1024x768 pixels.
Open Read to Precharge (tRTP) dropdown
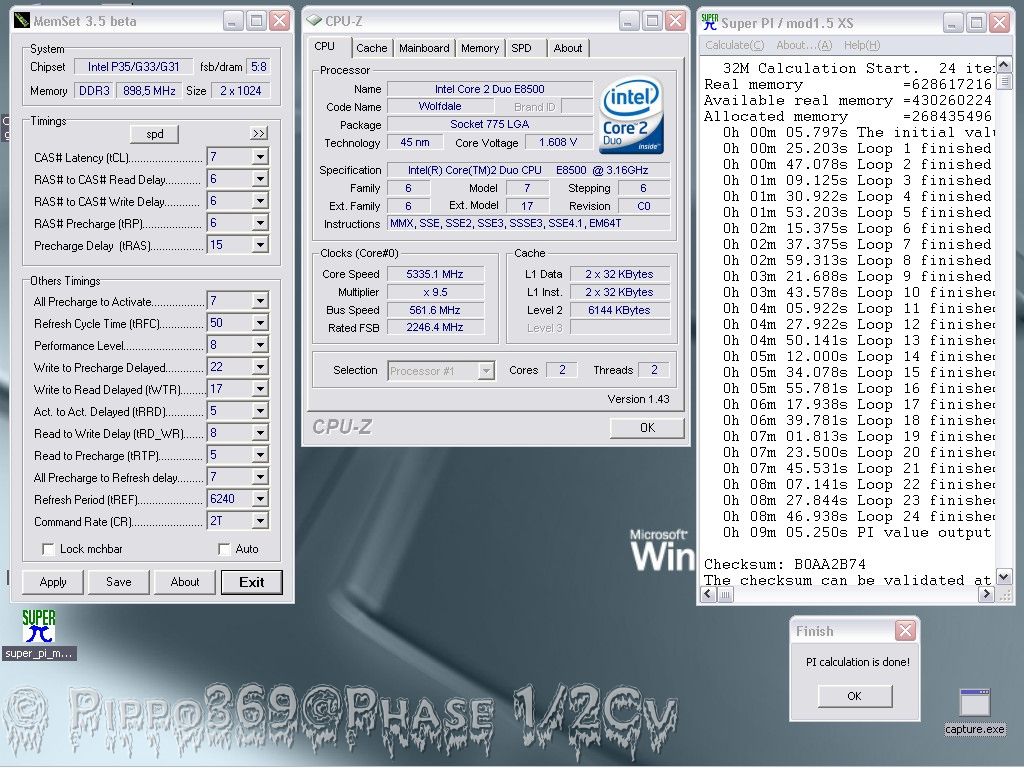pyautogui.click(x=260, y=455)
